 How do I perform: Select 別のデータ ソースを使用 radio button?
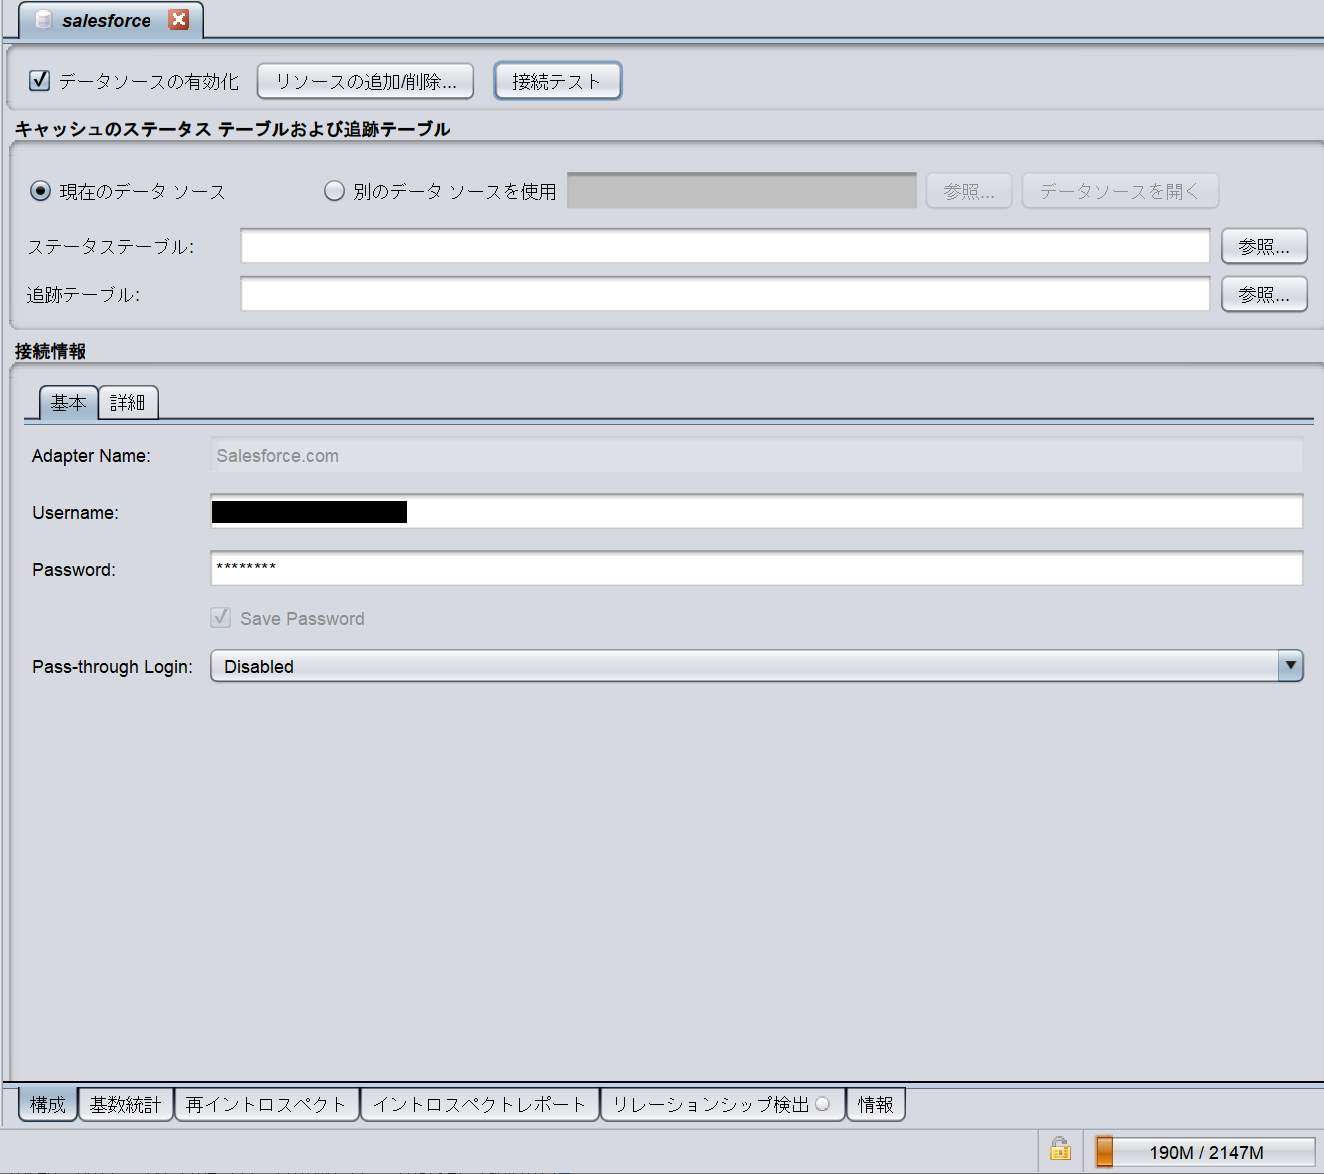[334, 191]
